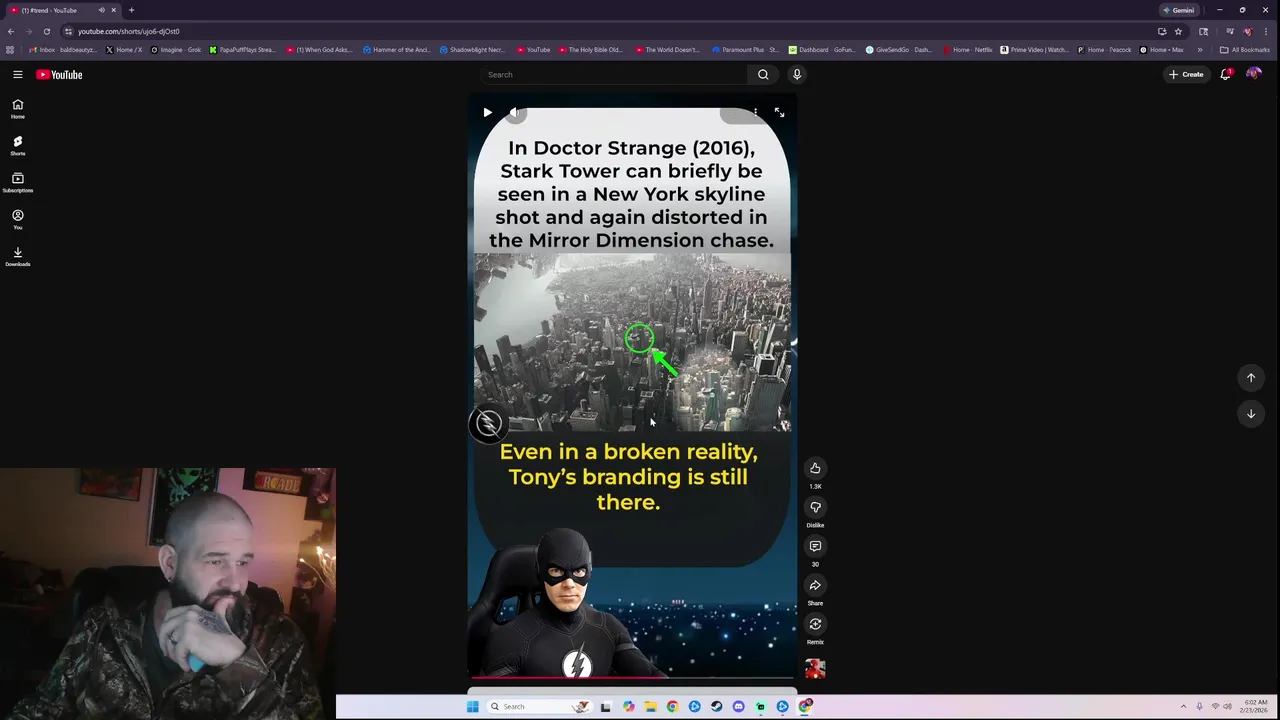Open the Home - Peacock bookmark
1280x720 pixels.
pyautogui.click(x=1104, y=49)
